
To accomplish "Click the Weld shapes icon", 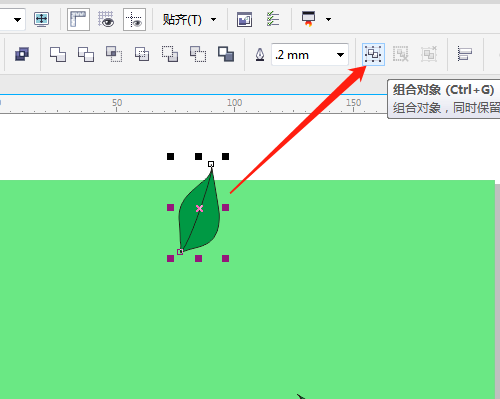I will pyautogui.click(x=58, y=54).
